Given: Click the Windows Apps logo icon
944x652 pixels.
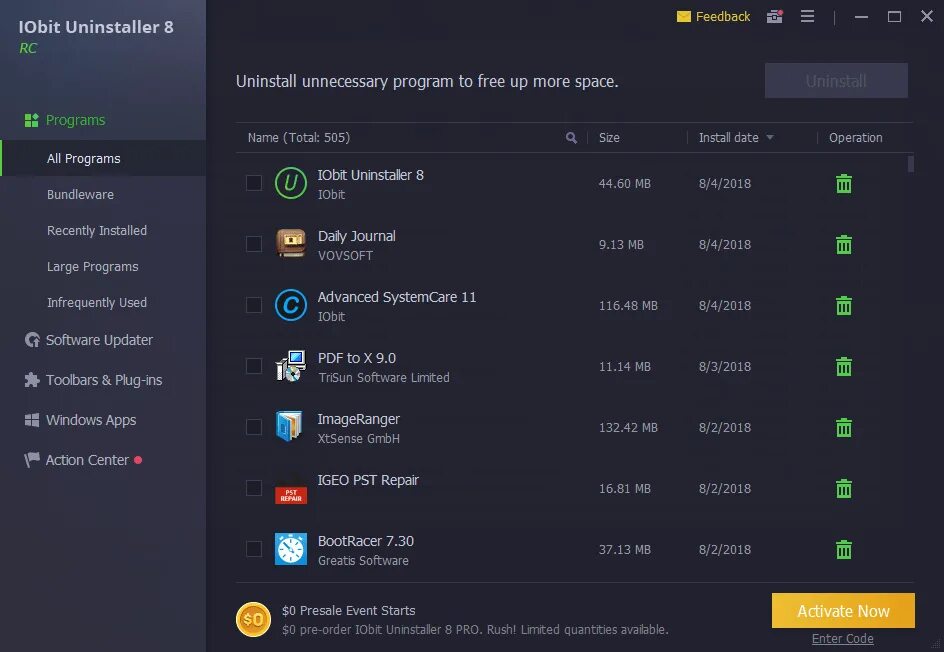Looking at the screenshot, I should [32, 420].
